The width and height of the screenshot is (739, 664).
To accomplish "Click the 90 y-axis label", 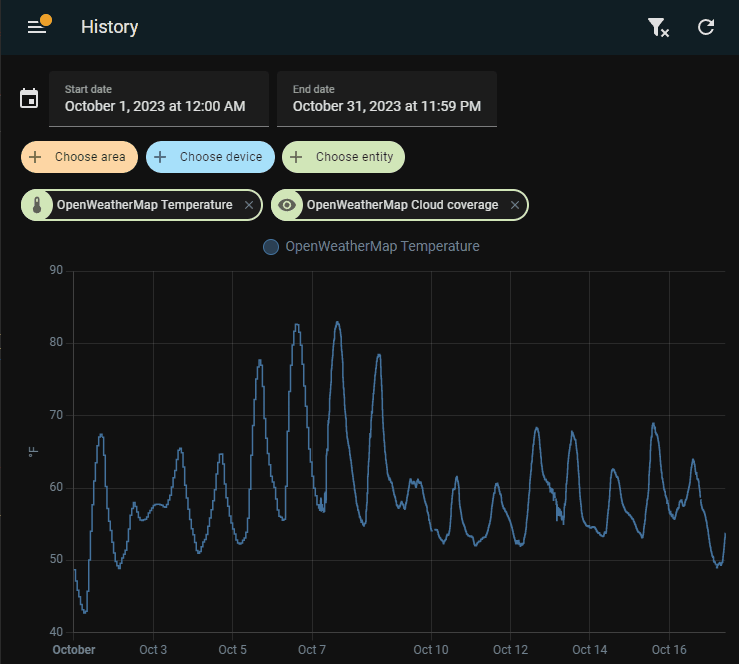I will point(56,270).
